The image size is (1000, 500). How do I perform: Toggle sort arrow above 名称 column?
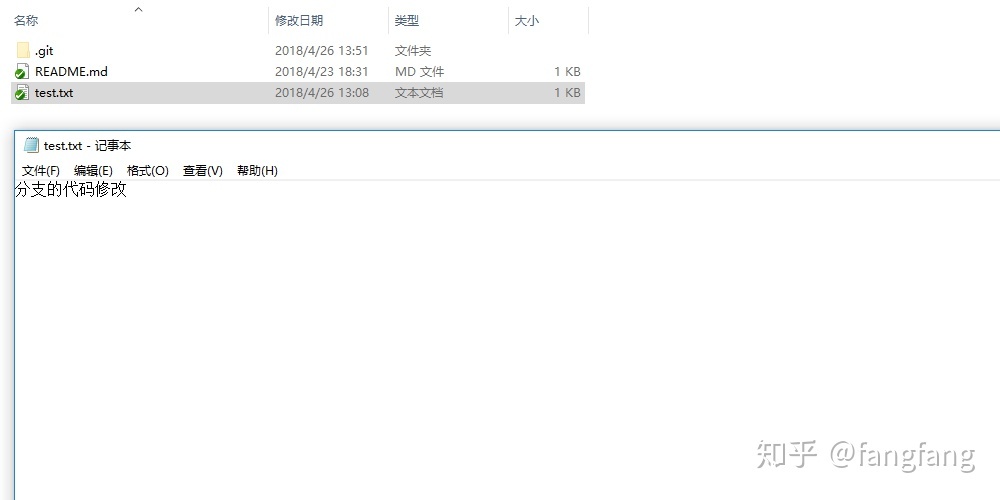[x=138, y=9]
